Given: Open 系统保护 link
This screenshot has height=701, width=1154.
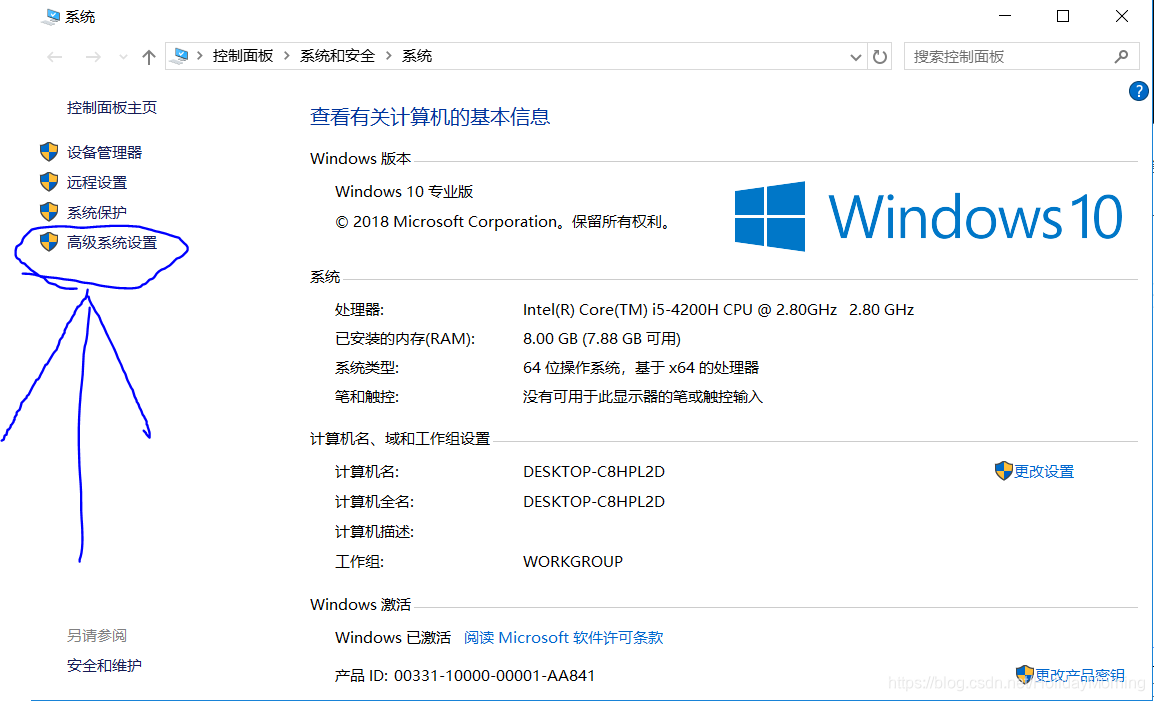Looking at the screenshot, I should point(97,213).
